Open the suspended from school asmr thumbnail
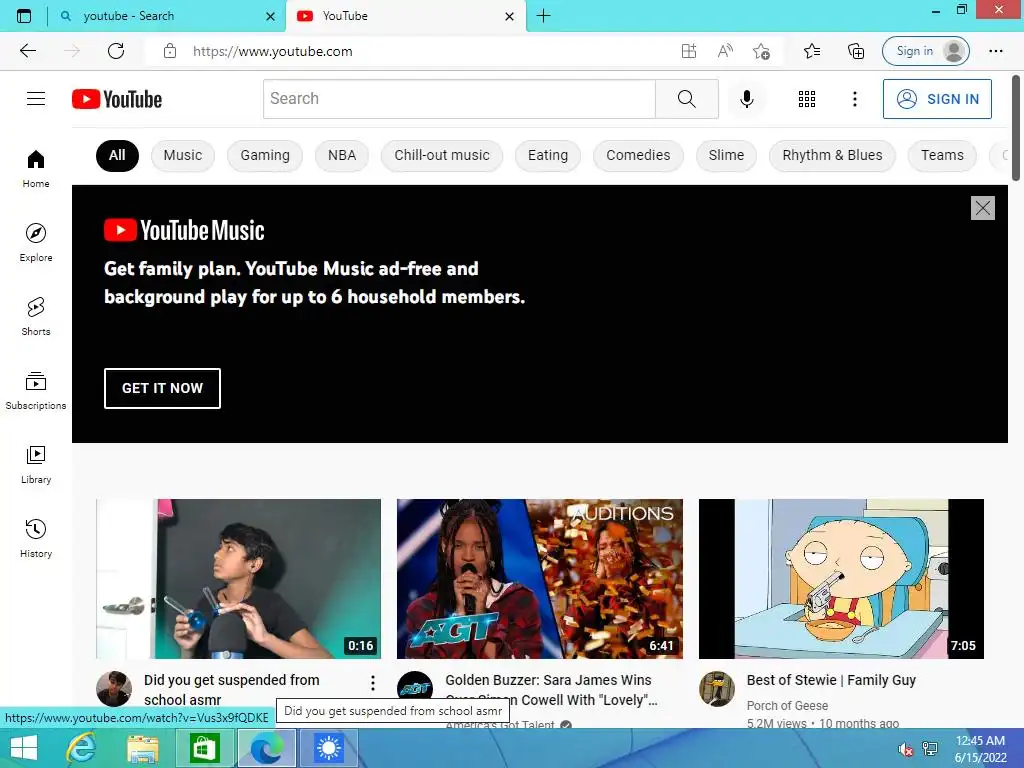 [x=238, y=579]
